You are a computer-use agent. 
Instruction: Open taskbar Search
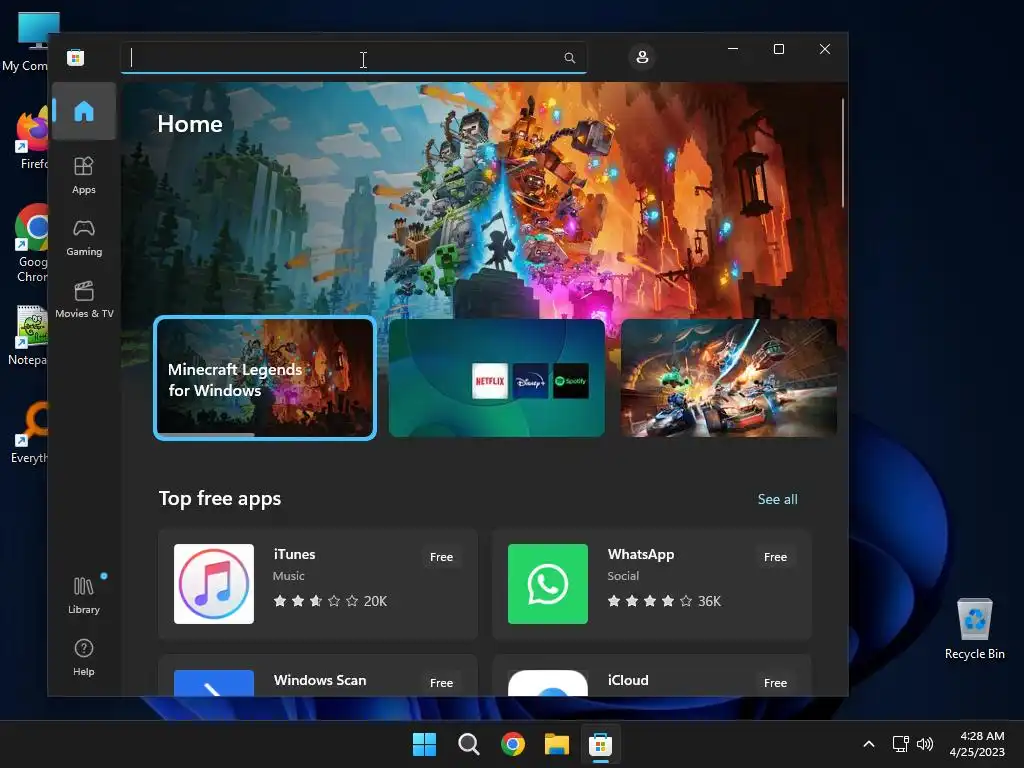click(x=468, y=744)
